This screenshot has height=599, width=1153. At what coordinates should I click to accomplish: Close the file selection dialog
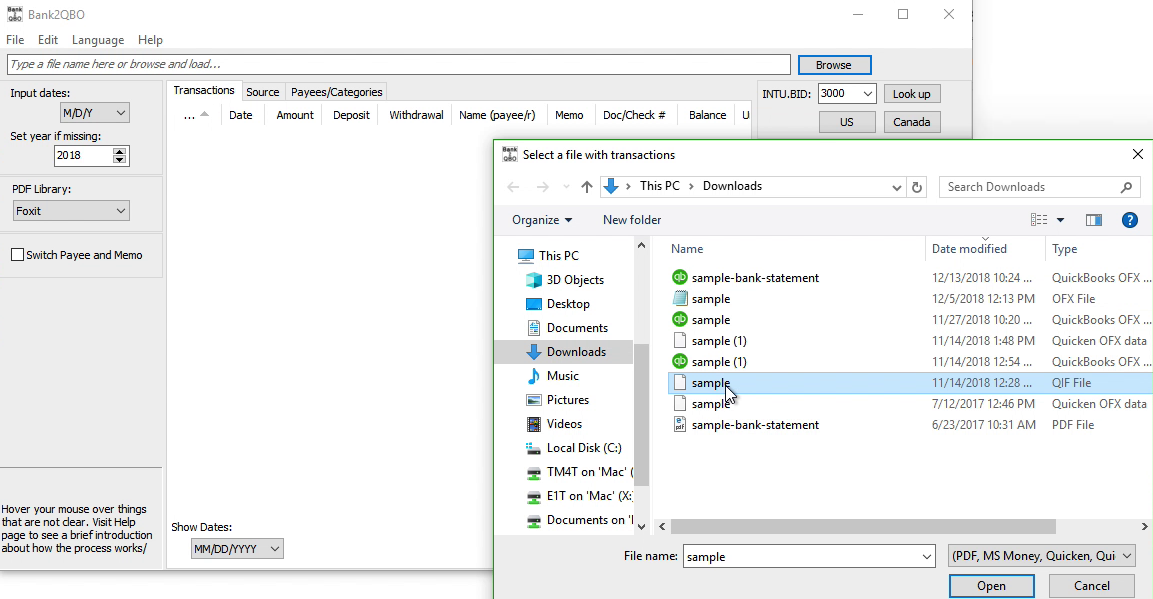1138,154
